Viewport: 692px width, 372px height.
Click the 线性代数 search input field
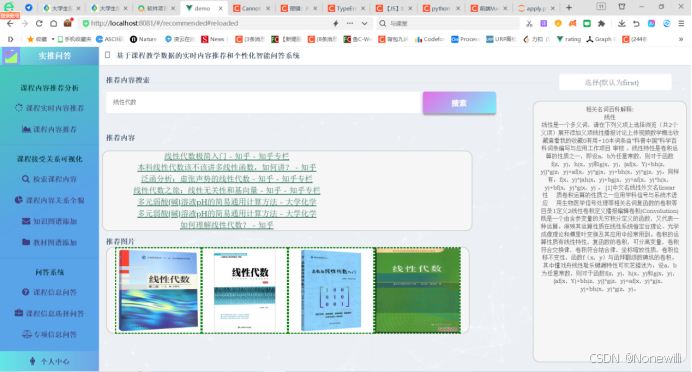pyautogui.click(x=263, y=102)
